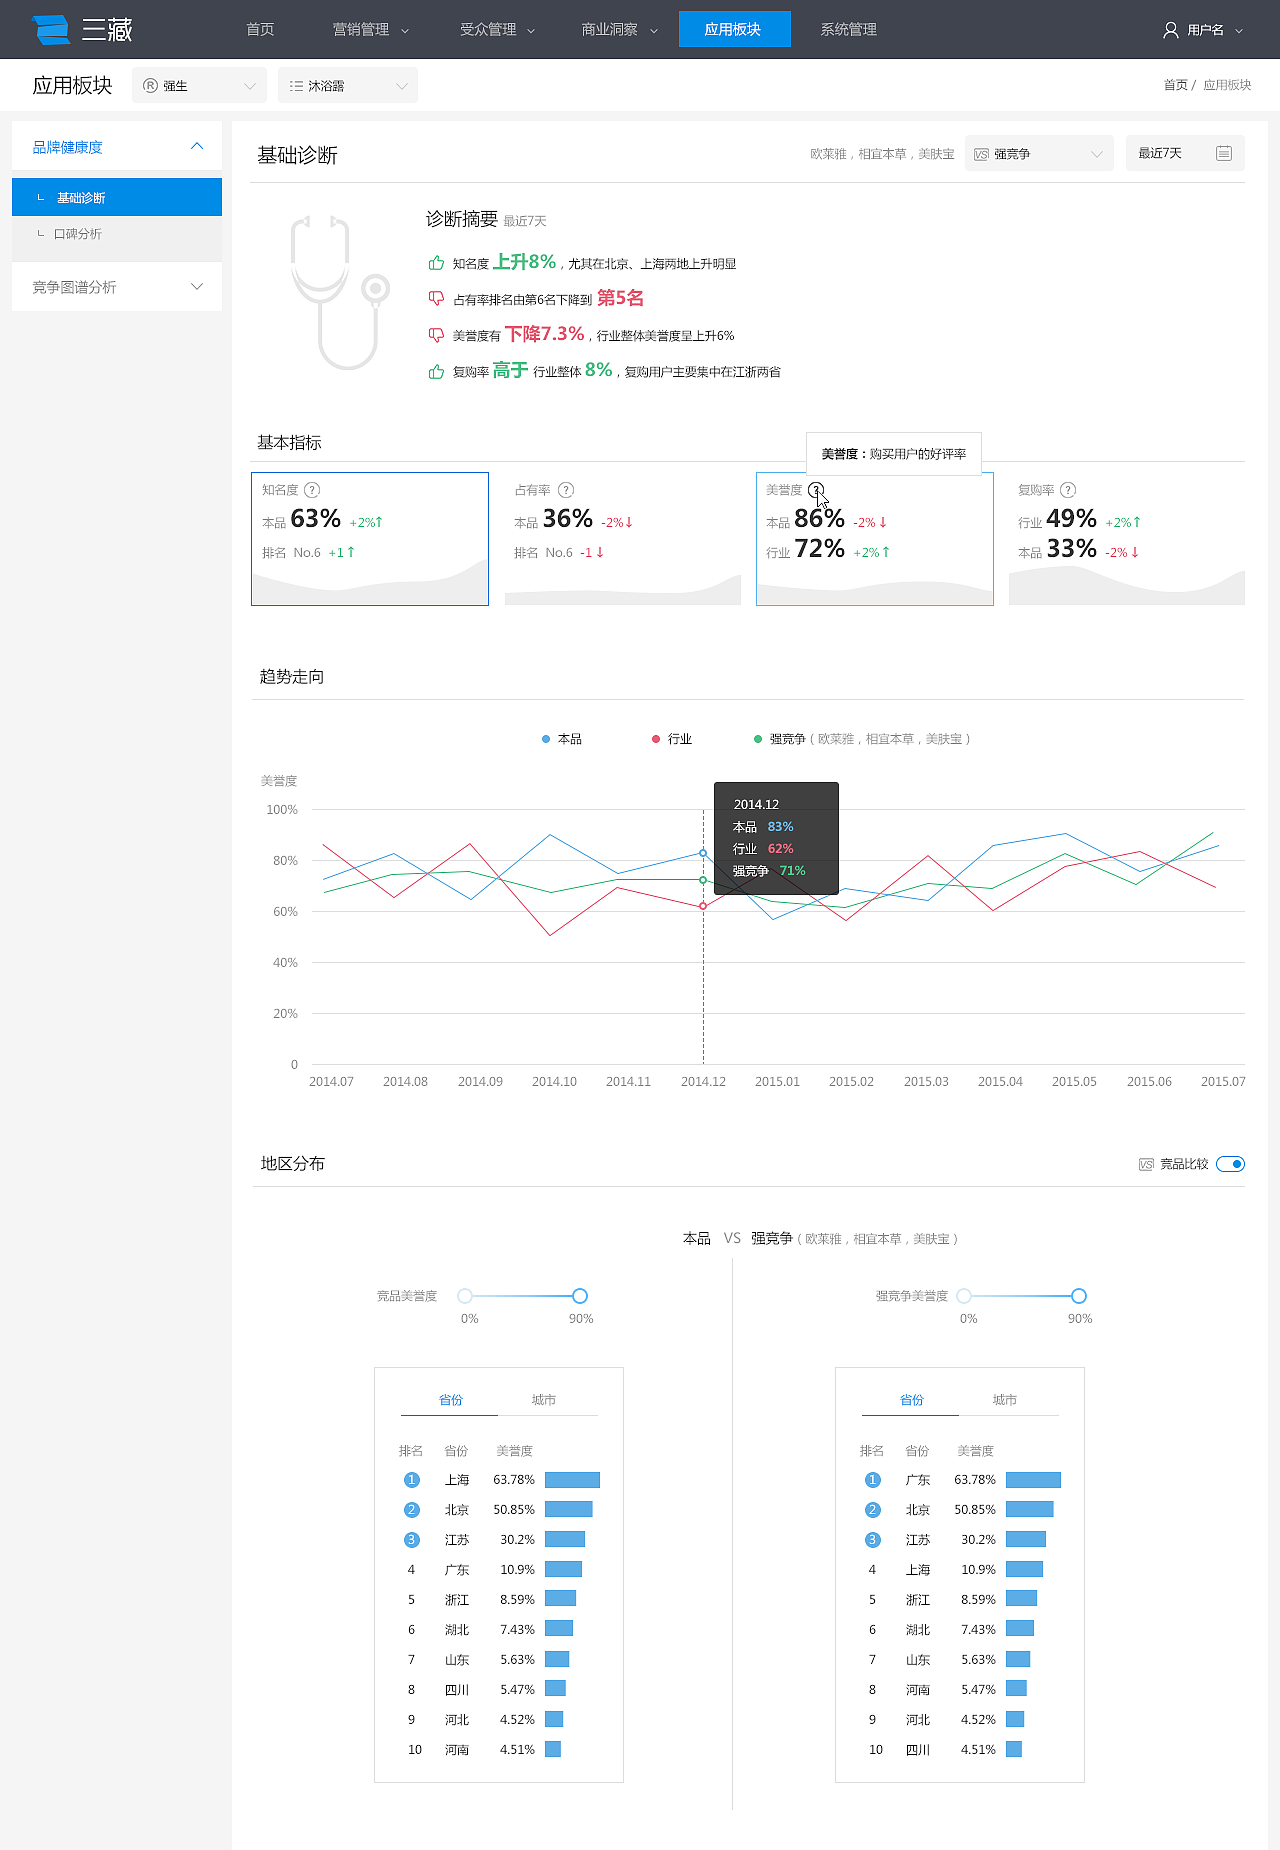Select 基础诊断 in the sidebar
The height and width of the screenshot is (1850, 1280).
pyautogui.click(x=117, y=197)
